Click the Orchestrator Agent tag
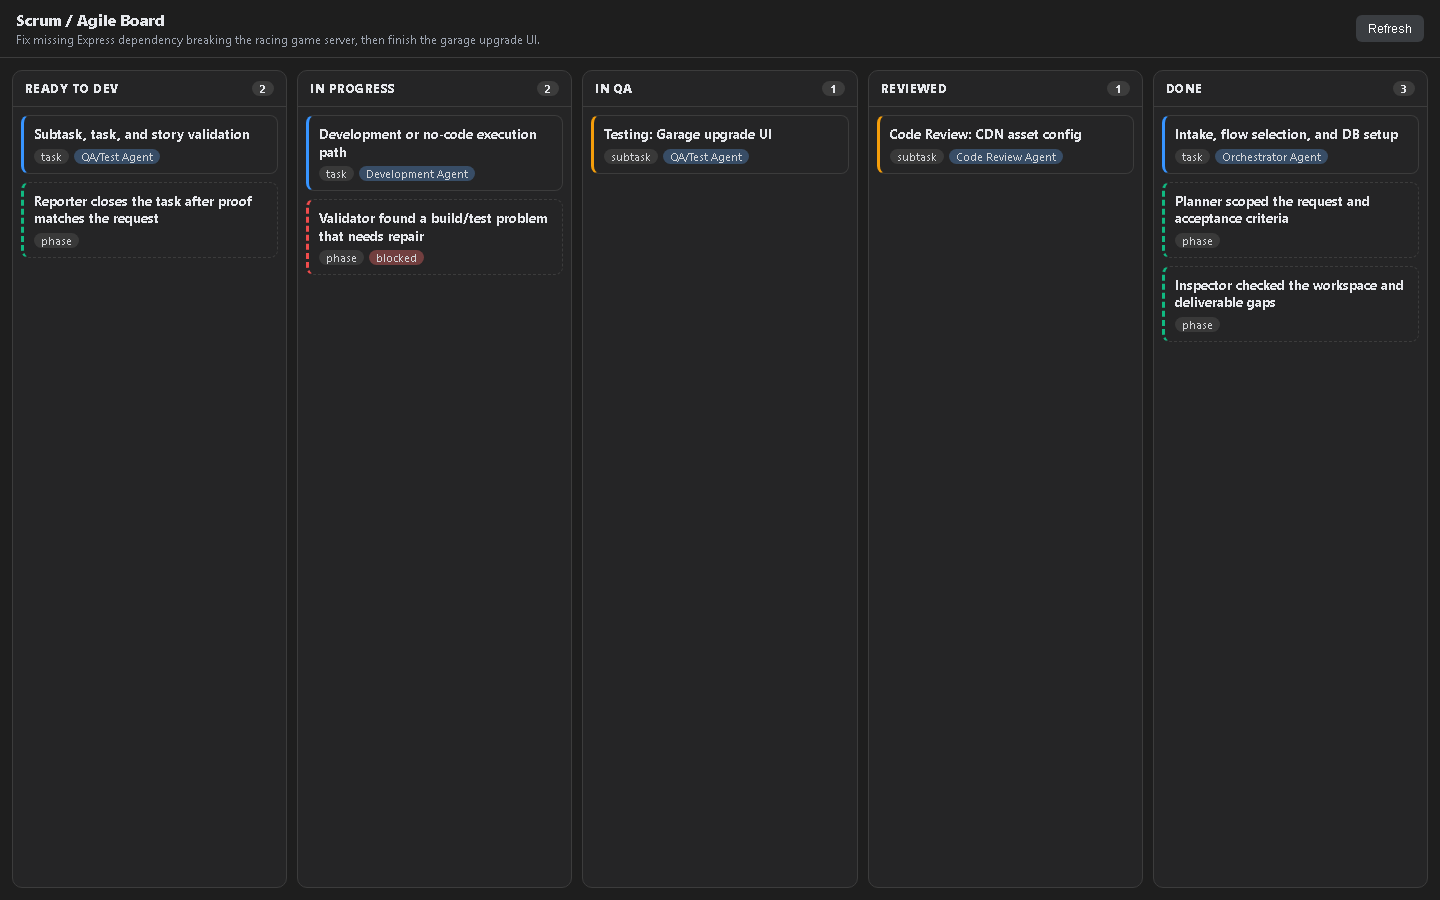Screen dimensions: 1440x900 (1271, 157)
